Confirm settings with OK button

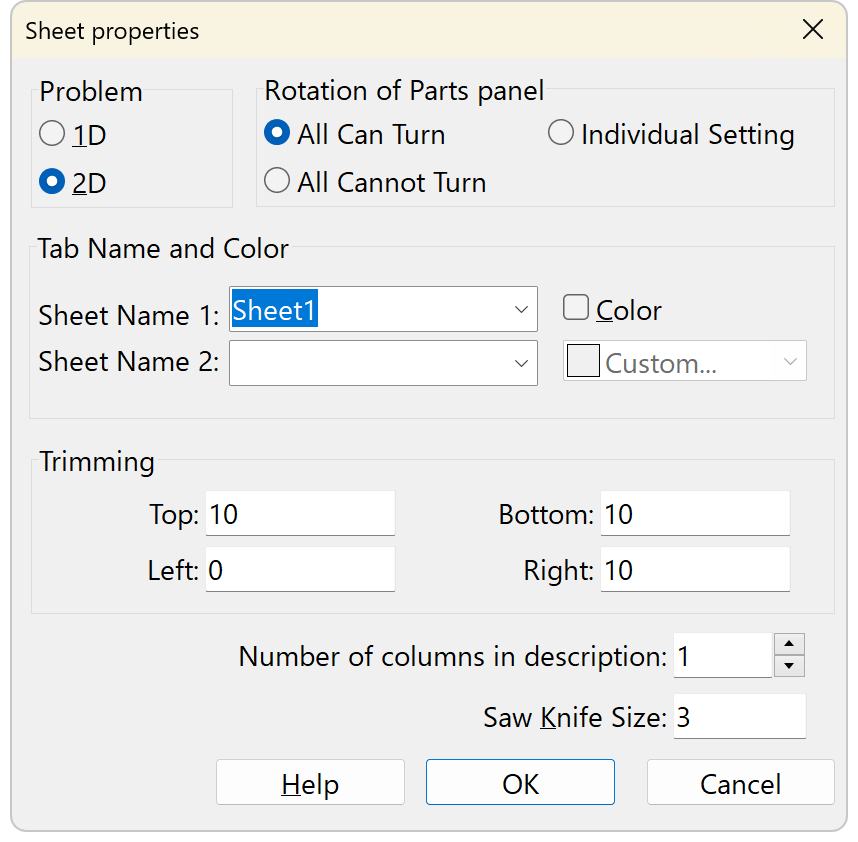pos(520,782)
